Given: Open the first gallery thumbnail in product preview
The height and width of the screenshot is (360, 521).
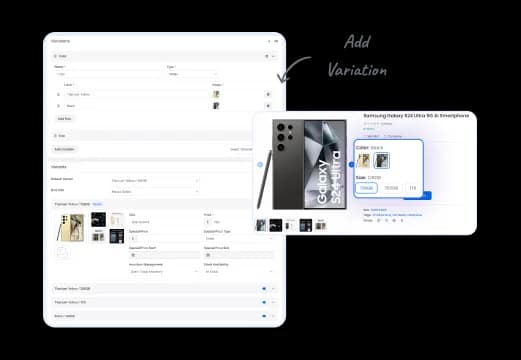Looking at the screenshot, I should click(x=261, y=225).
